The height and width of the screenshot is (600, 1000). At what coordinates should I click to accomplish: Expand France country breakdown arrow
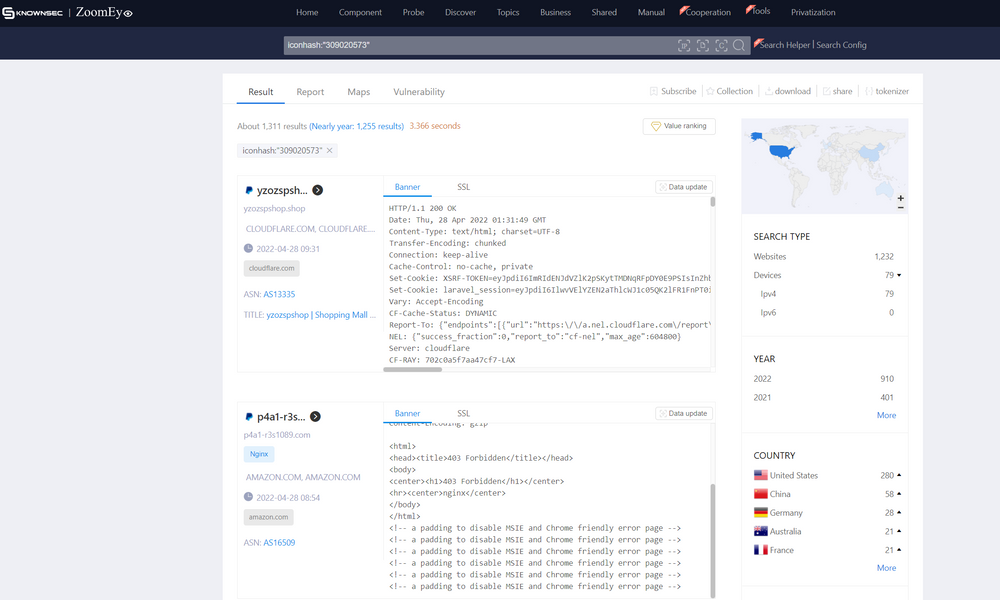[899, 550]
